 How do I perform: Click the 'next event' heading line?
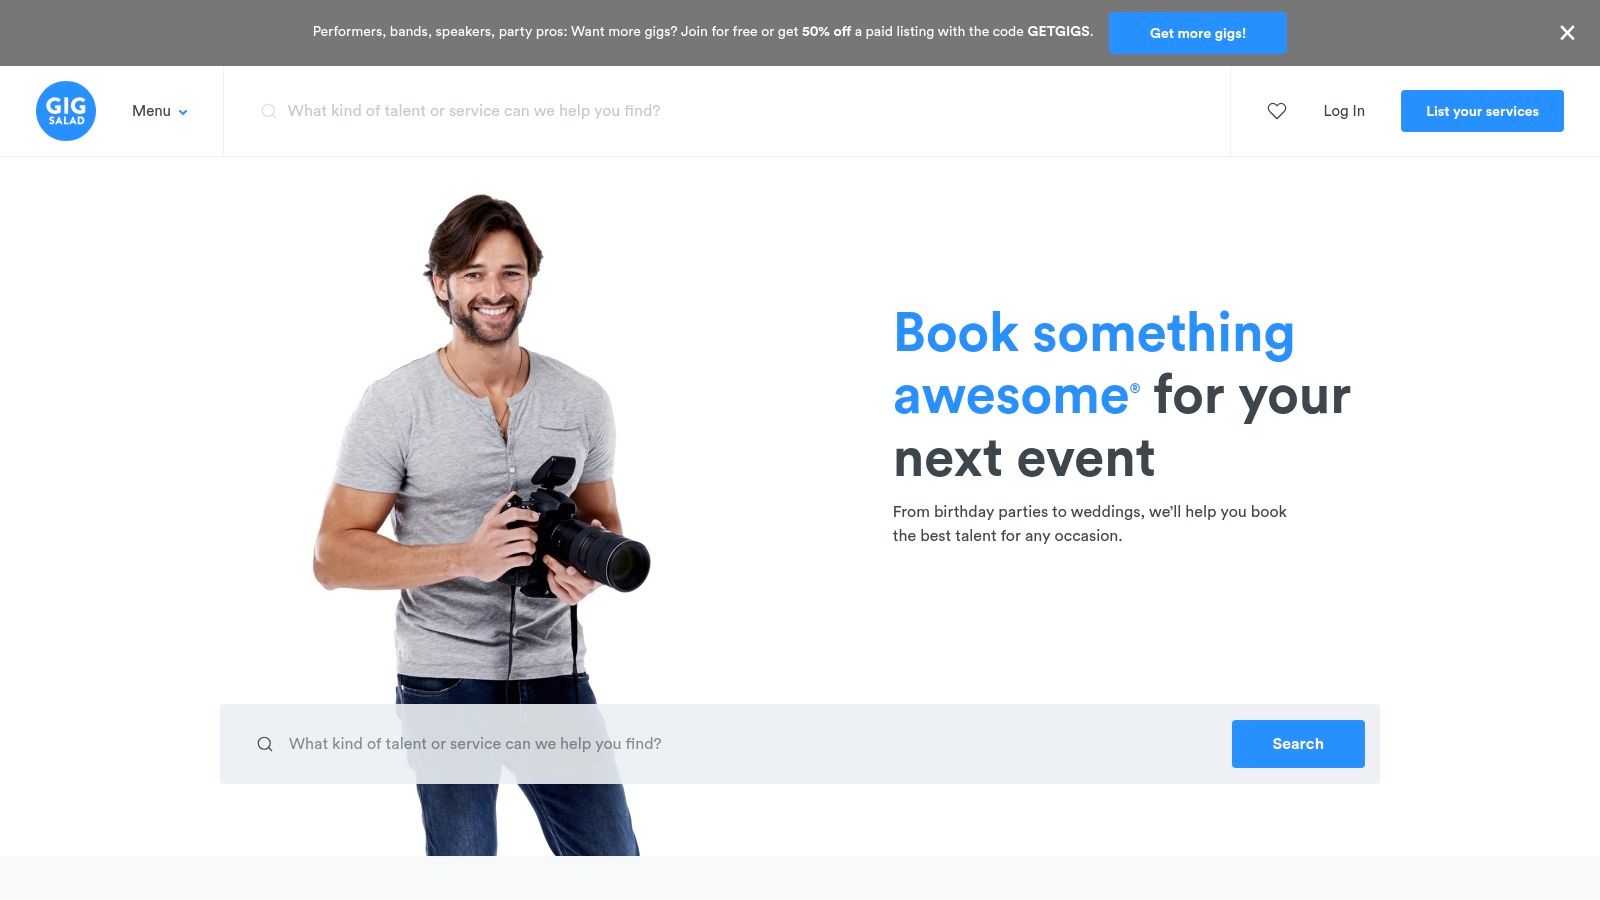(x=1024, y=459)
